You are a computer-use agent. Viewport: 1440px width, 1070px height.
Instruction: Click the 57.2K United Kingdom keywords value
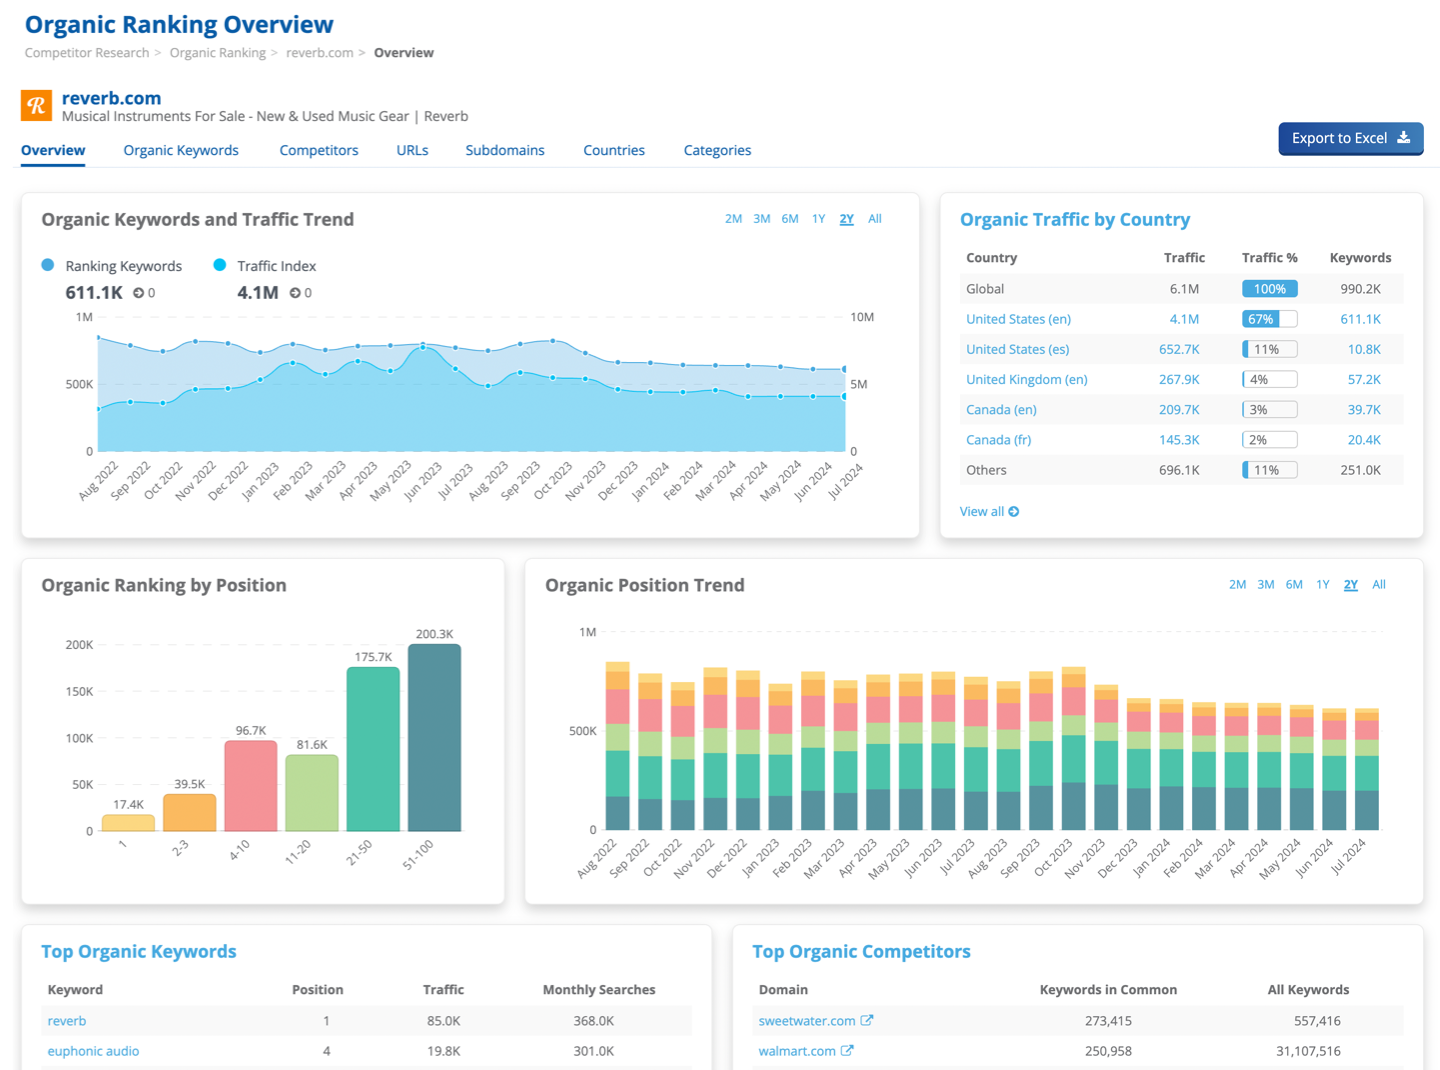1364,379
